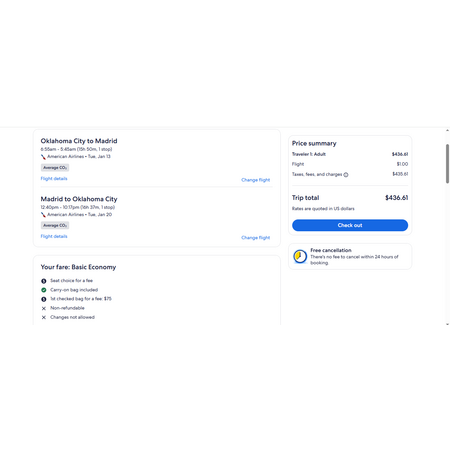Click the Free cancellation clock icon
The height and width of the screenshot is (450, 450).
point(300,256)
